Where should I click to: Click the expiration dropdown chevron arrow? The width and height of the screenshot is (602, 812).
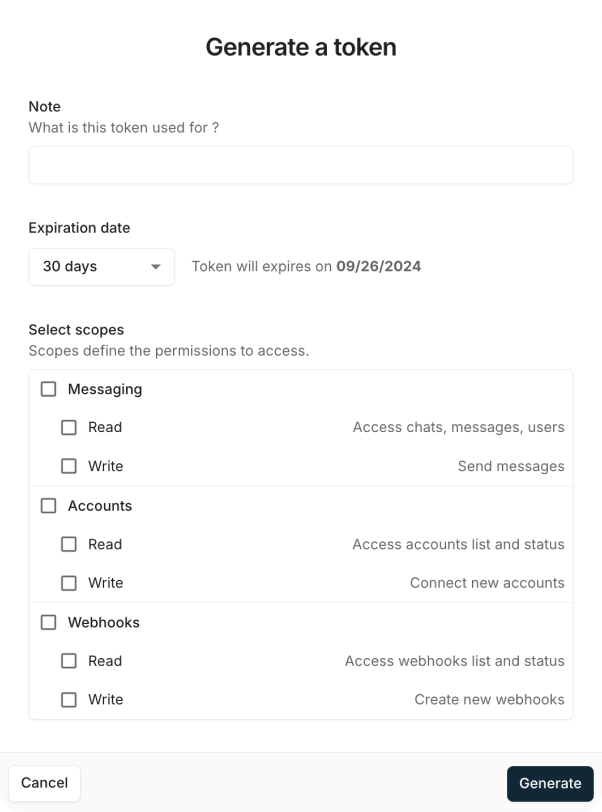pos(158,267)
